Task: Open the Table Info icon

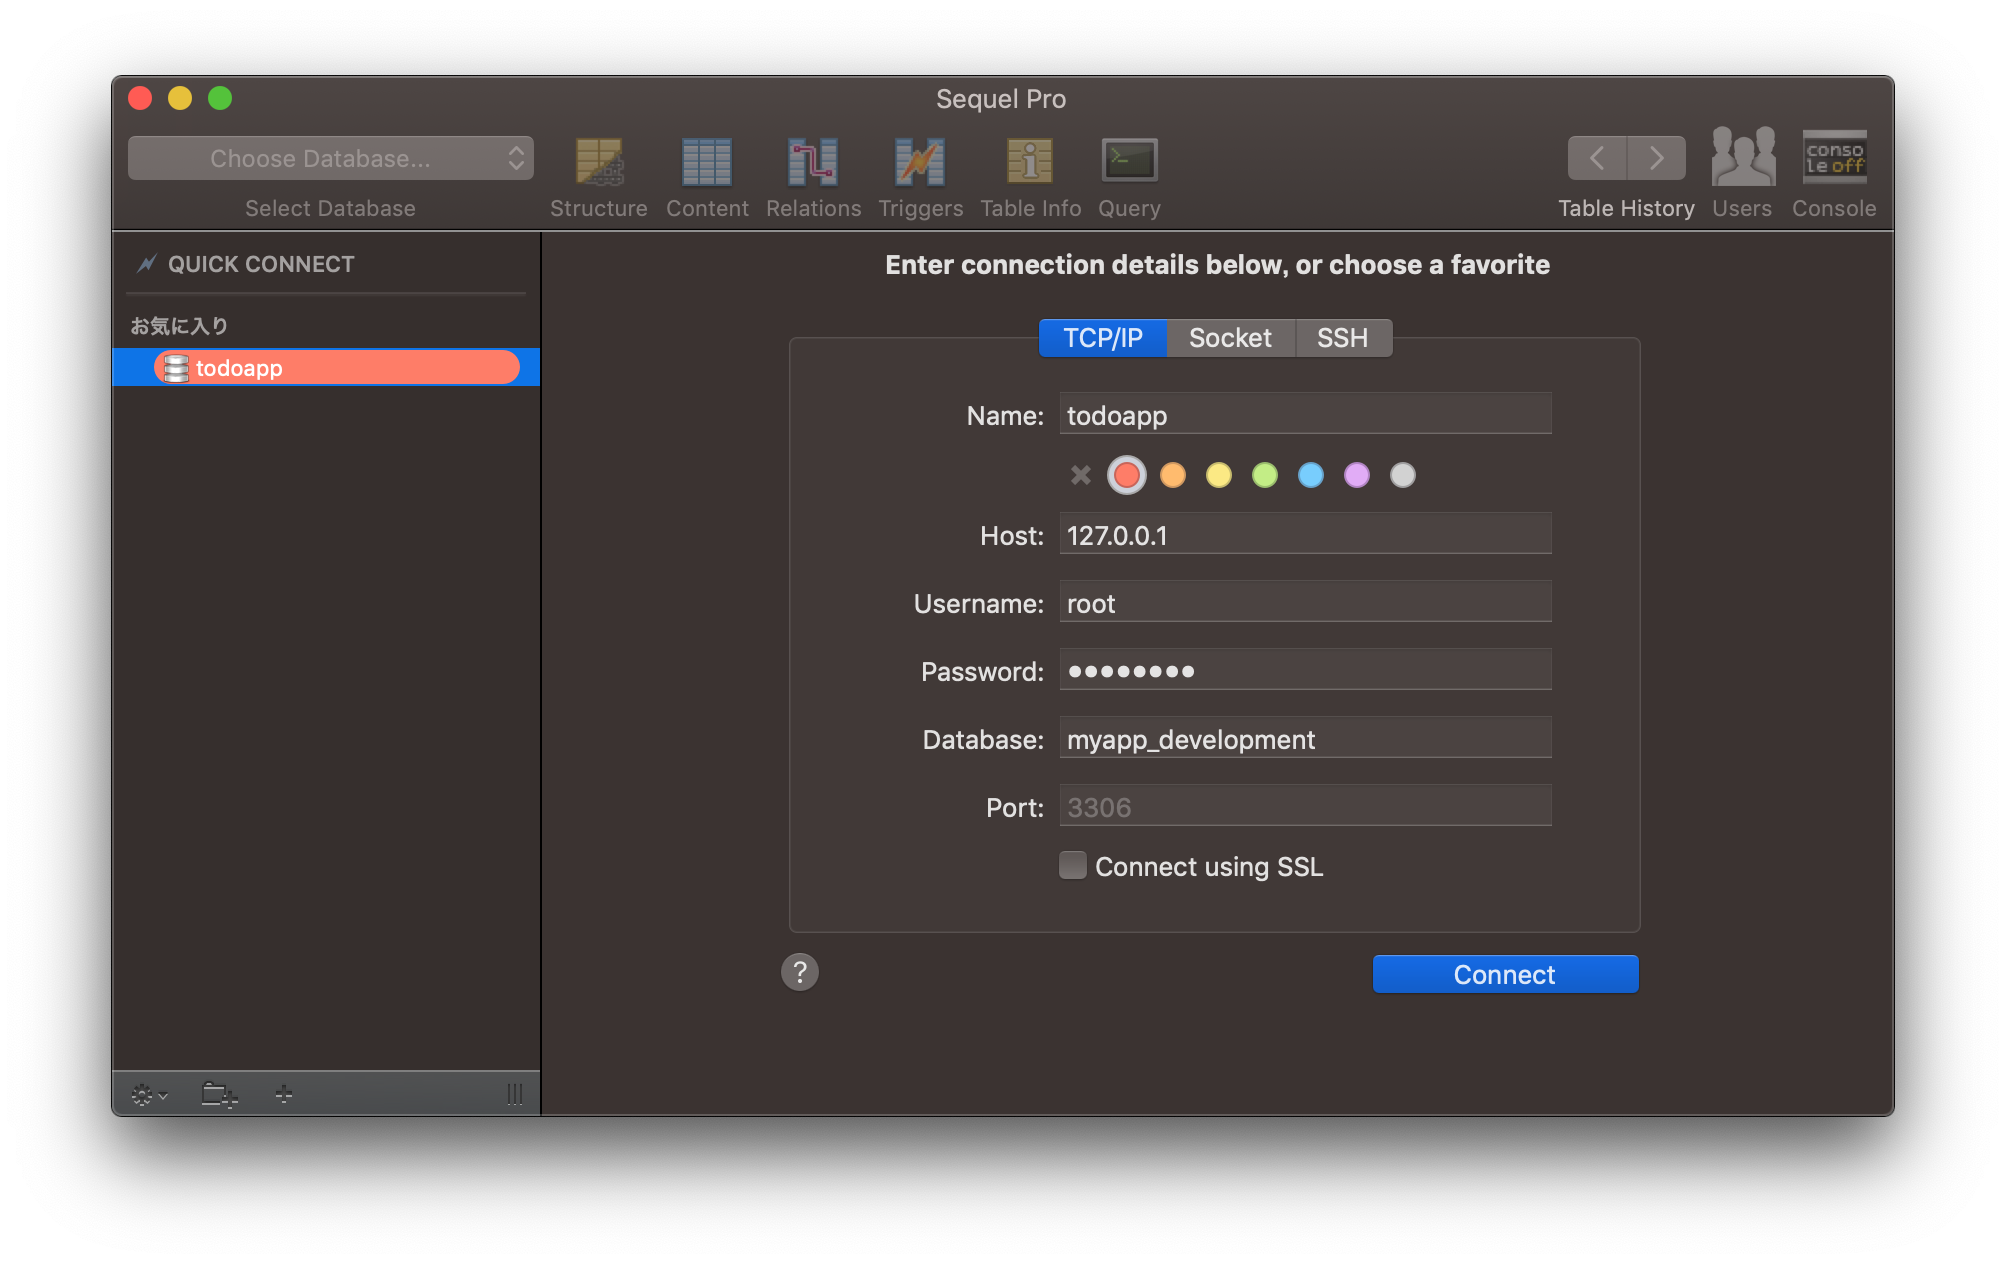Action: [1030, 162]
